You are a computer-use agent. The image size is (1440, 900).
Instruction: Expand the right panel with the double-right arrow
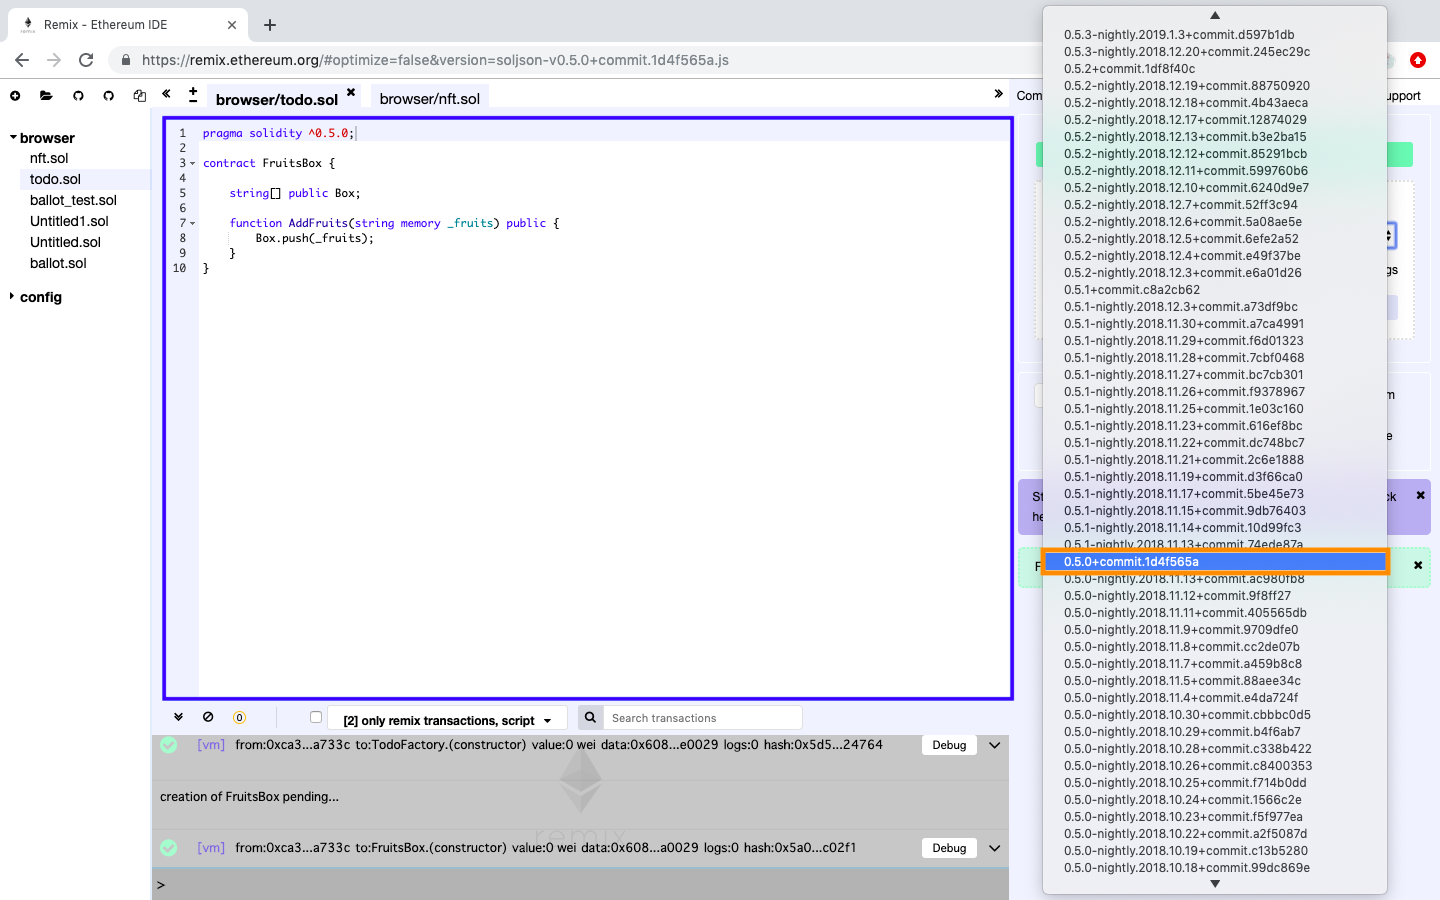tap(998, 94)
